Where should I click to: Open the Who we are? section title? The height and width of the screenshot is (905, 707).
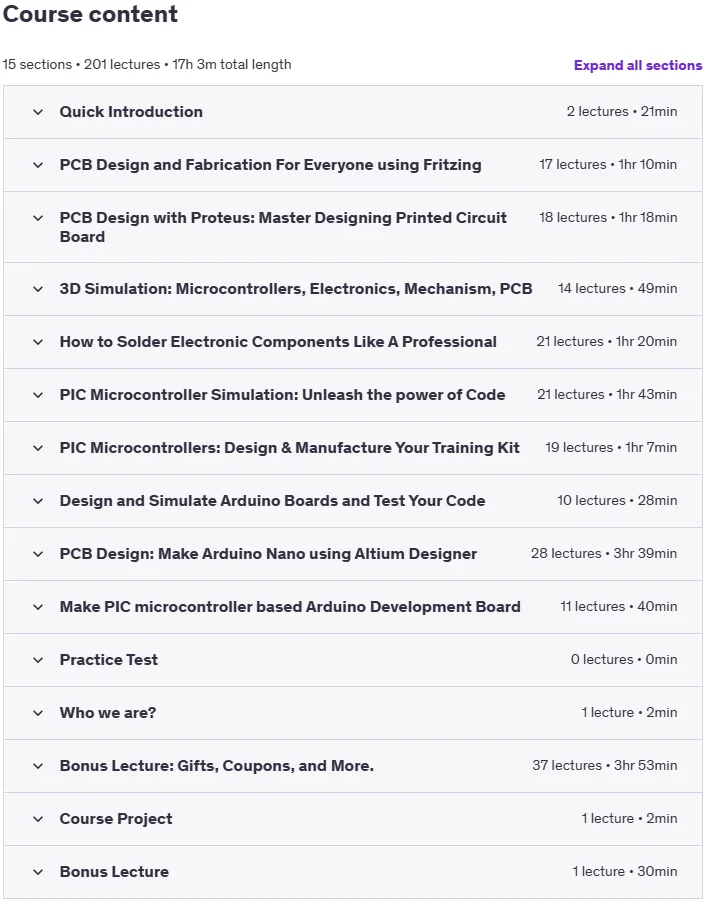click(x=108, y=713)
